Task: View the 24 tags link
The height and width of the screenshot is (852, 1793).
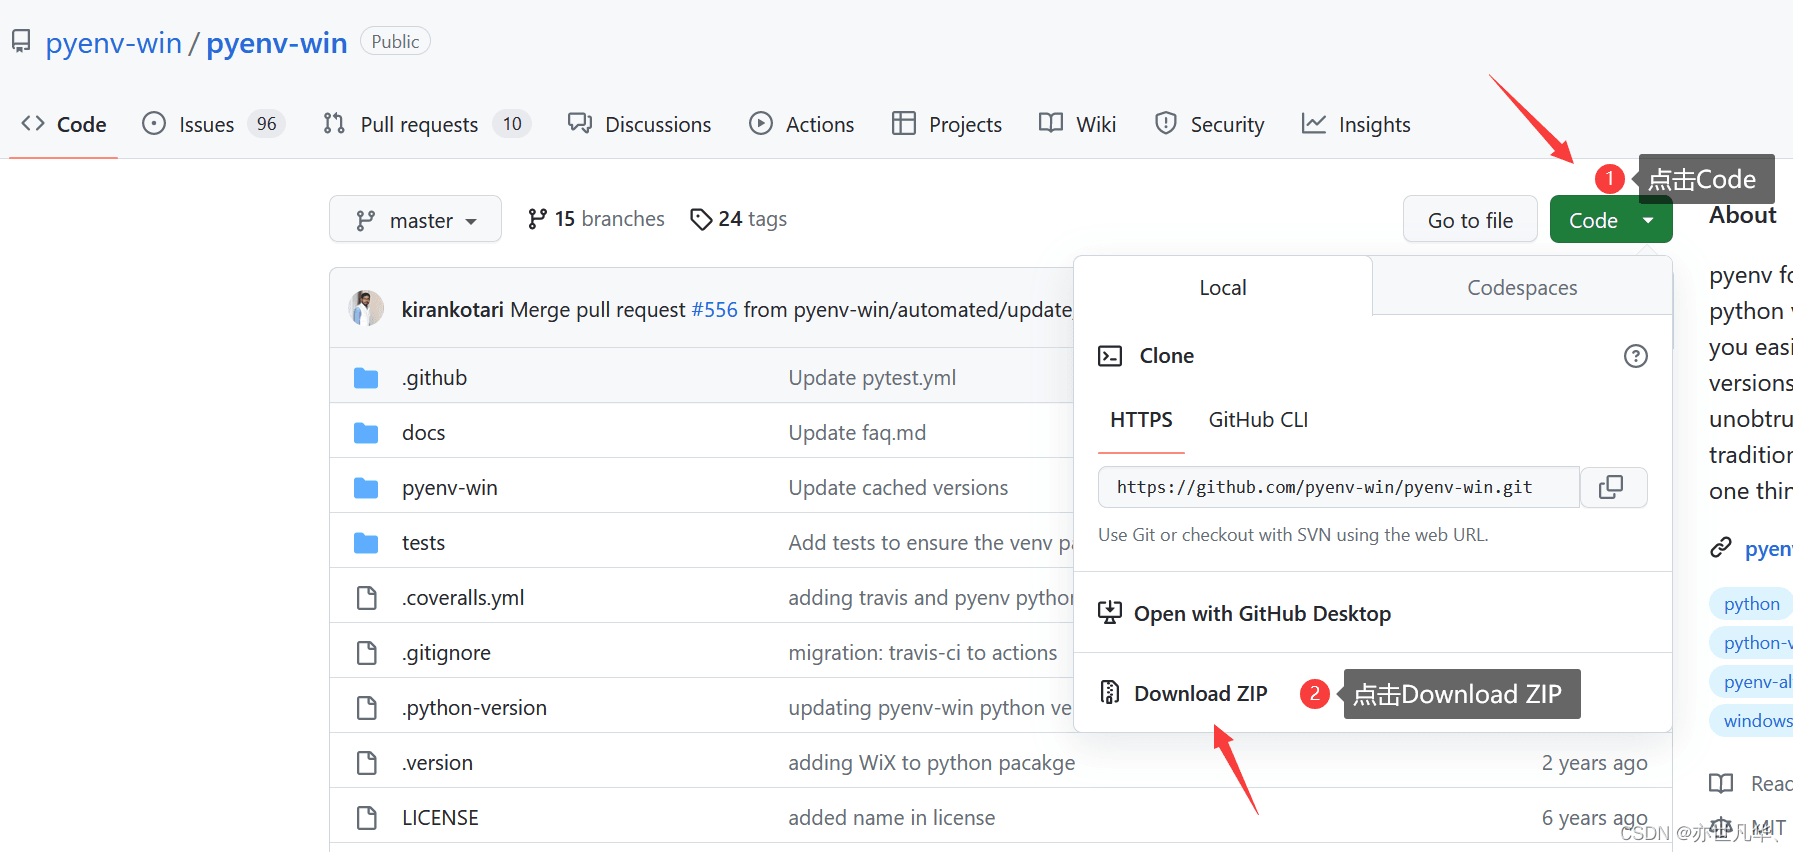Action: [739, 219]
